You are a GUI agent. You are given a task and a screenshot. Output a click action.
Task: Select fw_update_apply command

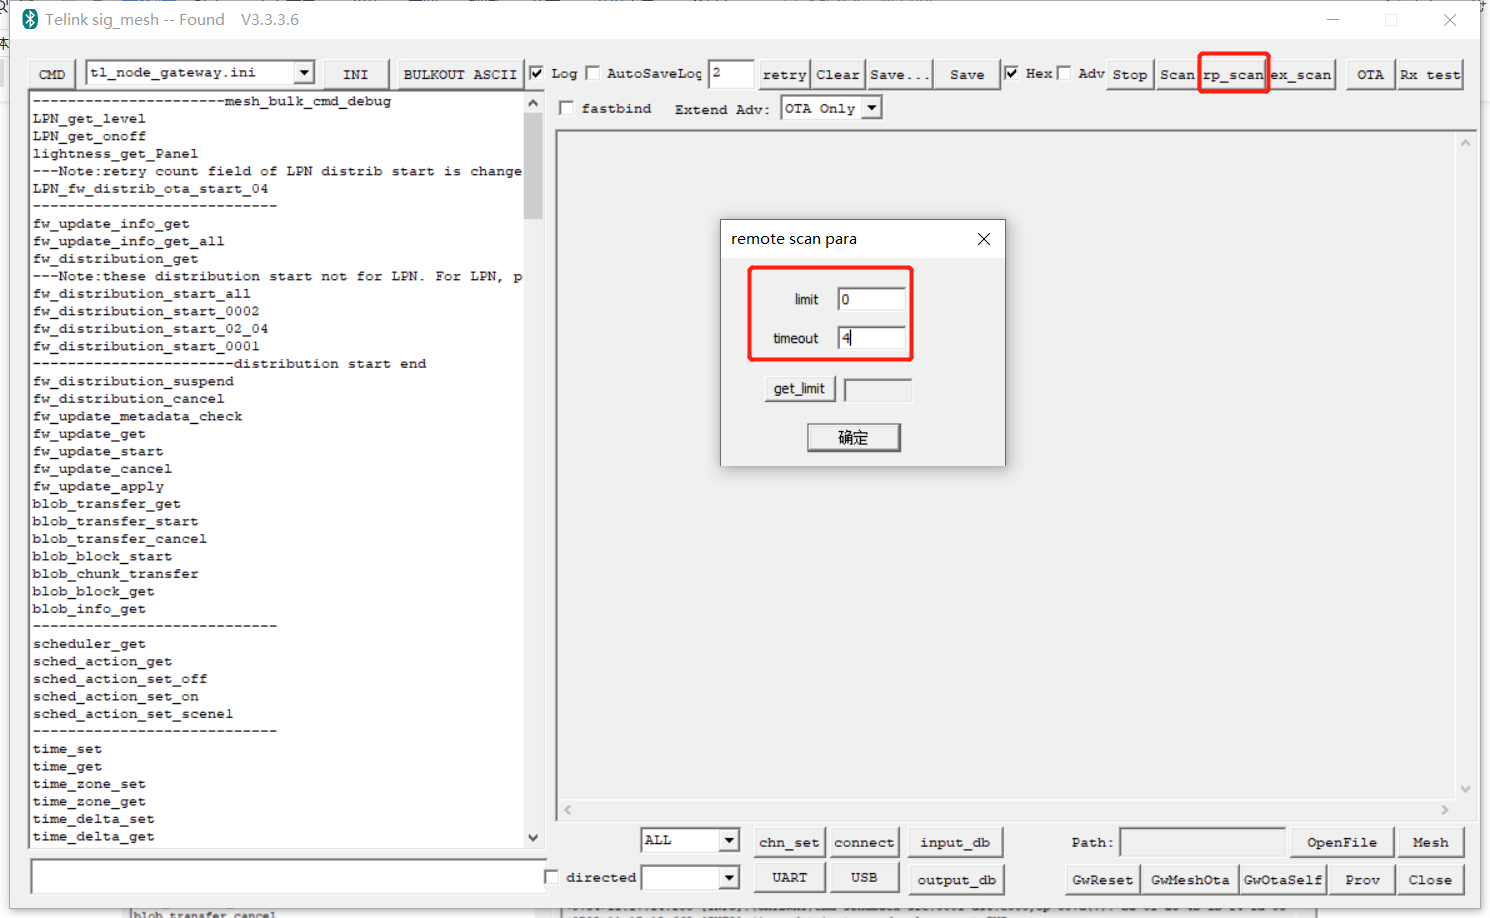(98, 486)
